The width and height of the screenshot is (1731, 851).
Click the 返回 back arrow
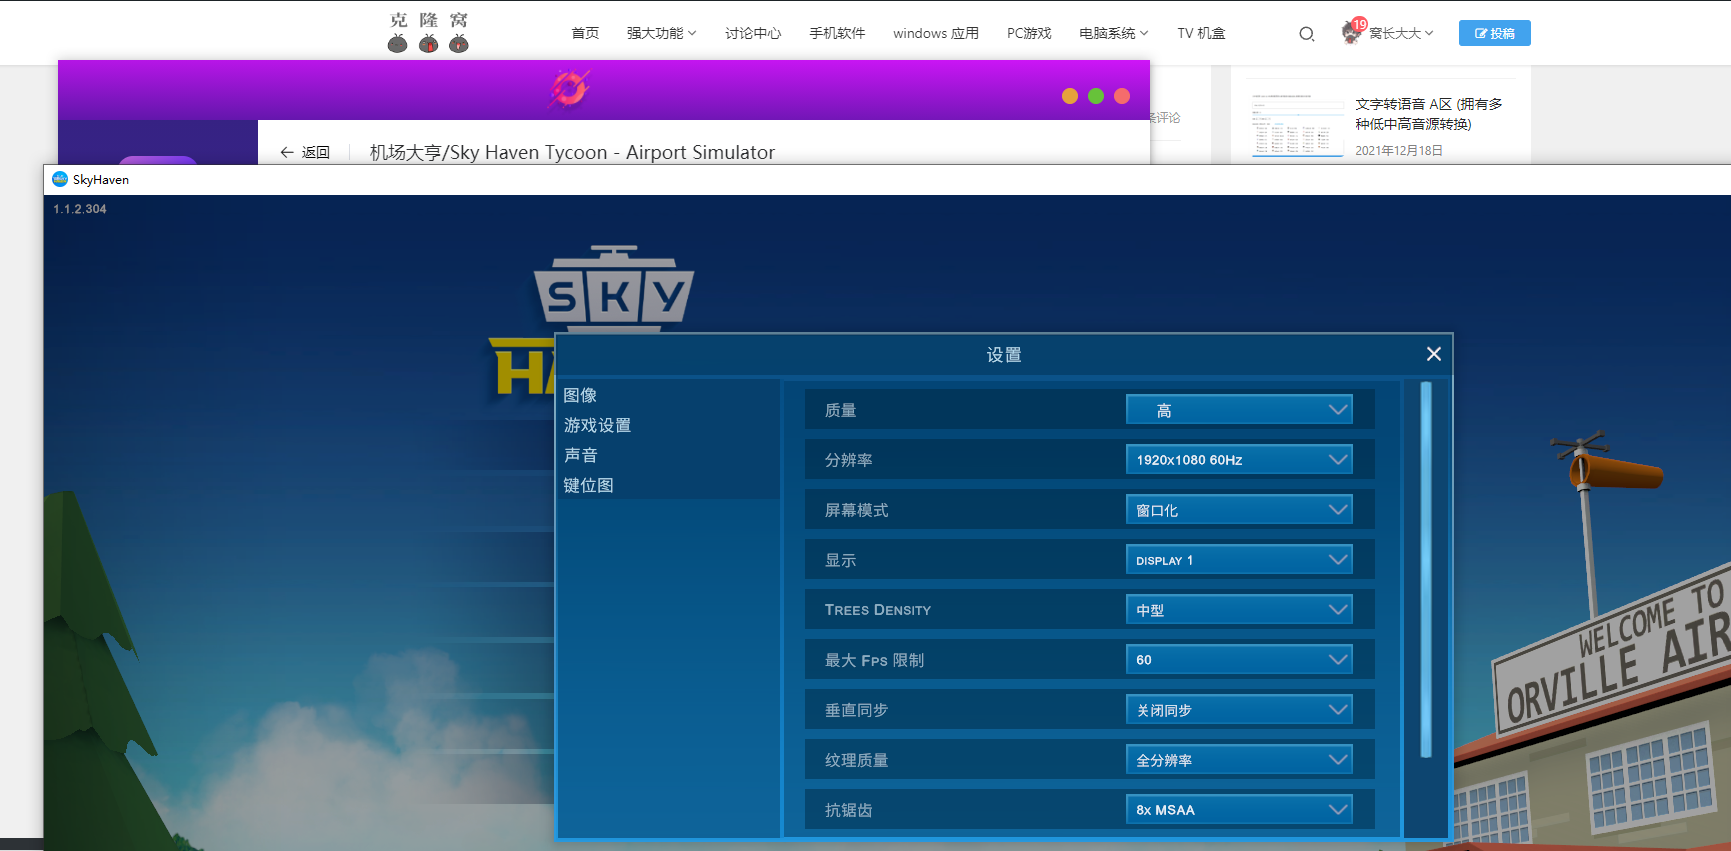pyautogui.click(x=305, y=152)
